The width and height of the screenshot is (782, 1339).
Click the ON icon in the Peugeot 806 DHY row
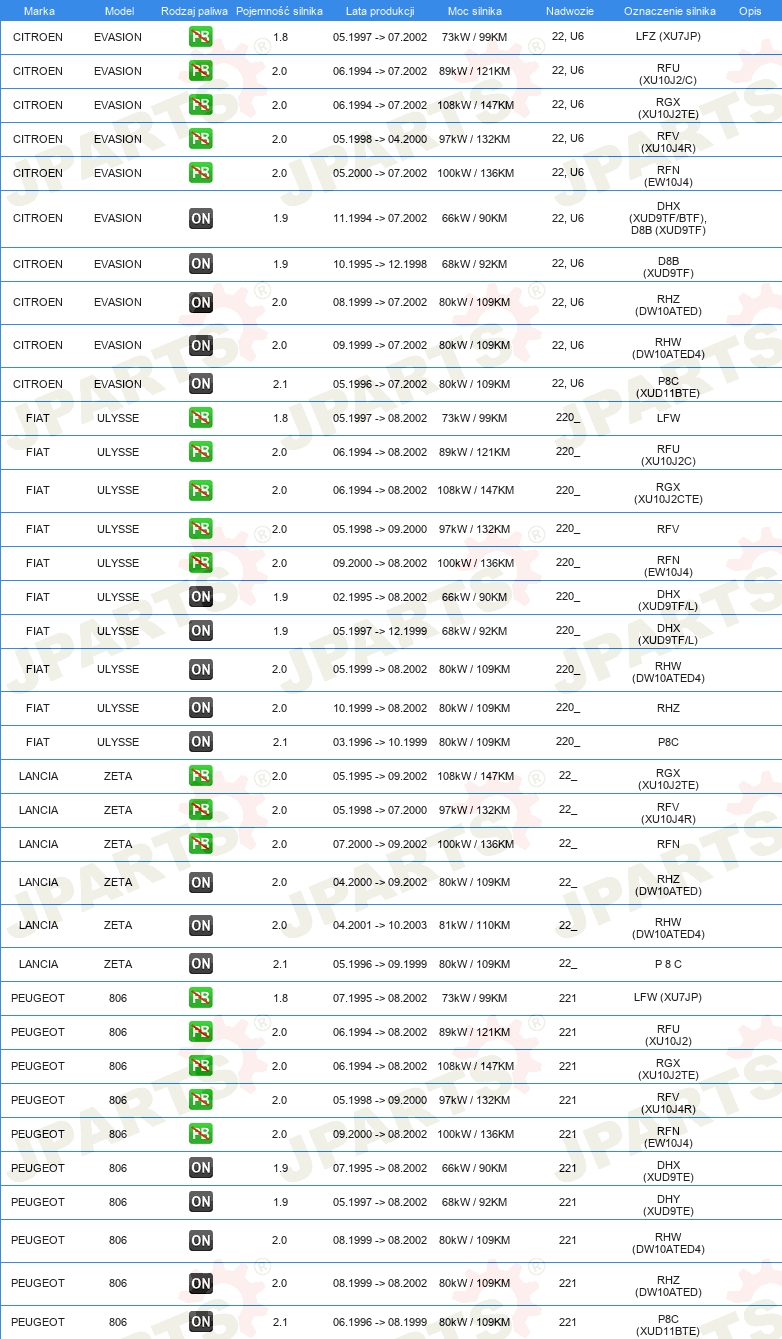[201, 1202]
